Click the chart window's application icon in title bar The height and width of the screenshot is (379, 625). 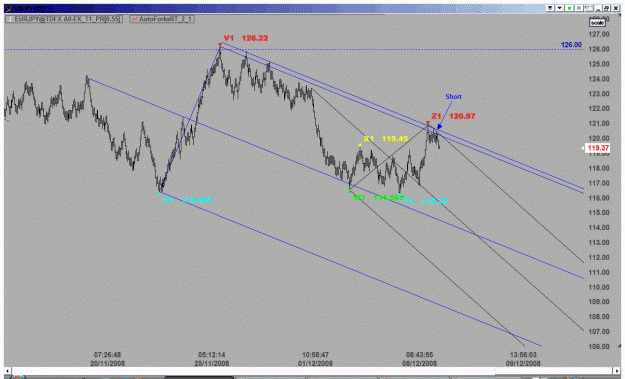9,8
